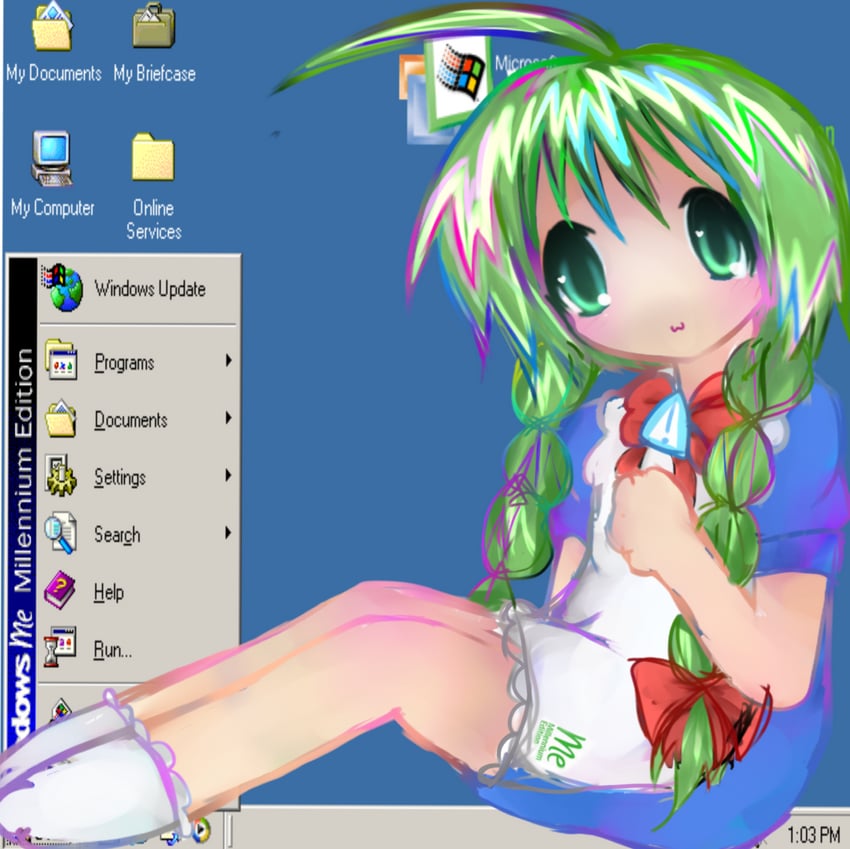Viewport: 850px width, 849px height.
Task: Expand the Programs submenu arrow
Action: click(228, 361)
